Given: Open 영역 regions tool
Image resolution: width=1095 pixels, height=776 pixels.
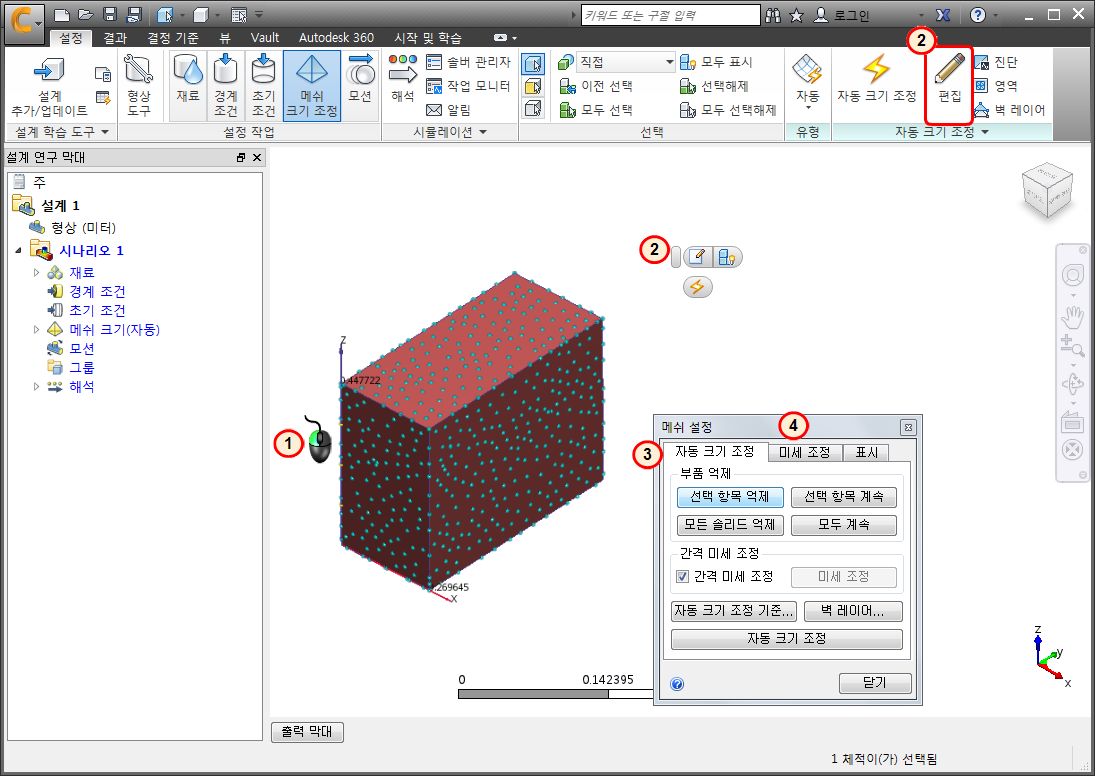Looking at the screenshot, I should [997, 86].
